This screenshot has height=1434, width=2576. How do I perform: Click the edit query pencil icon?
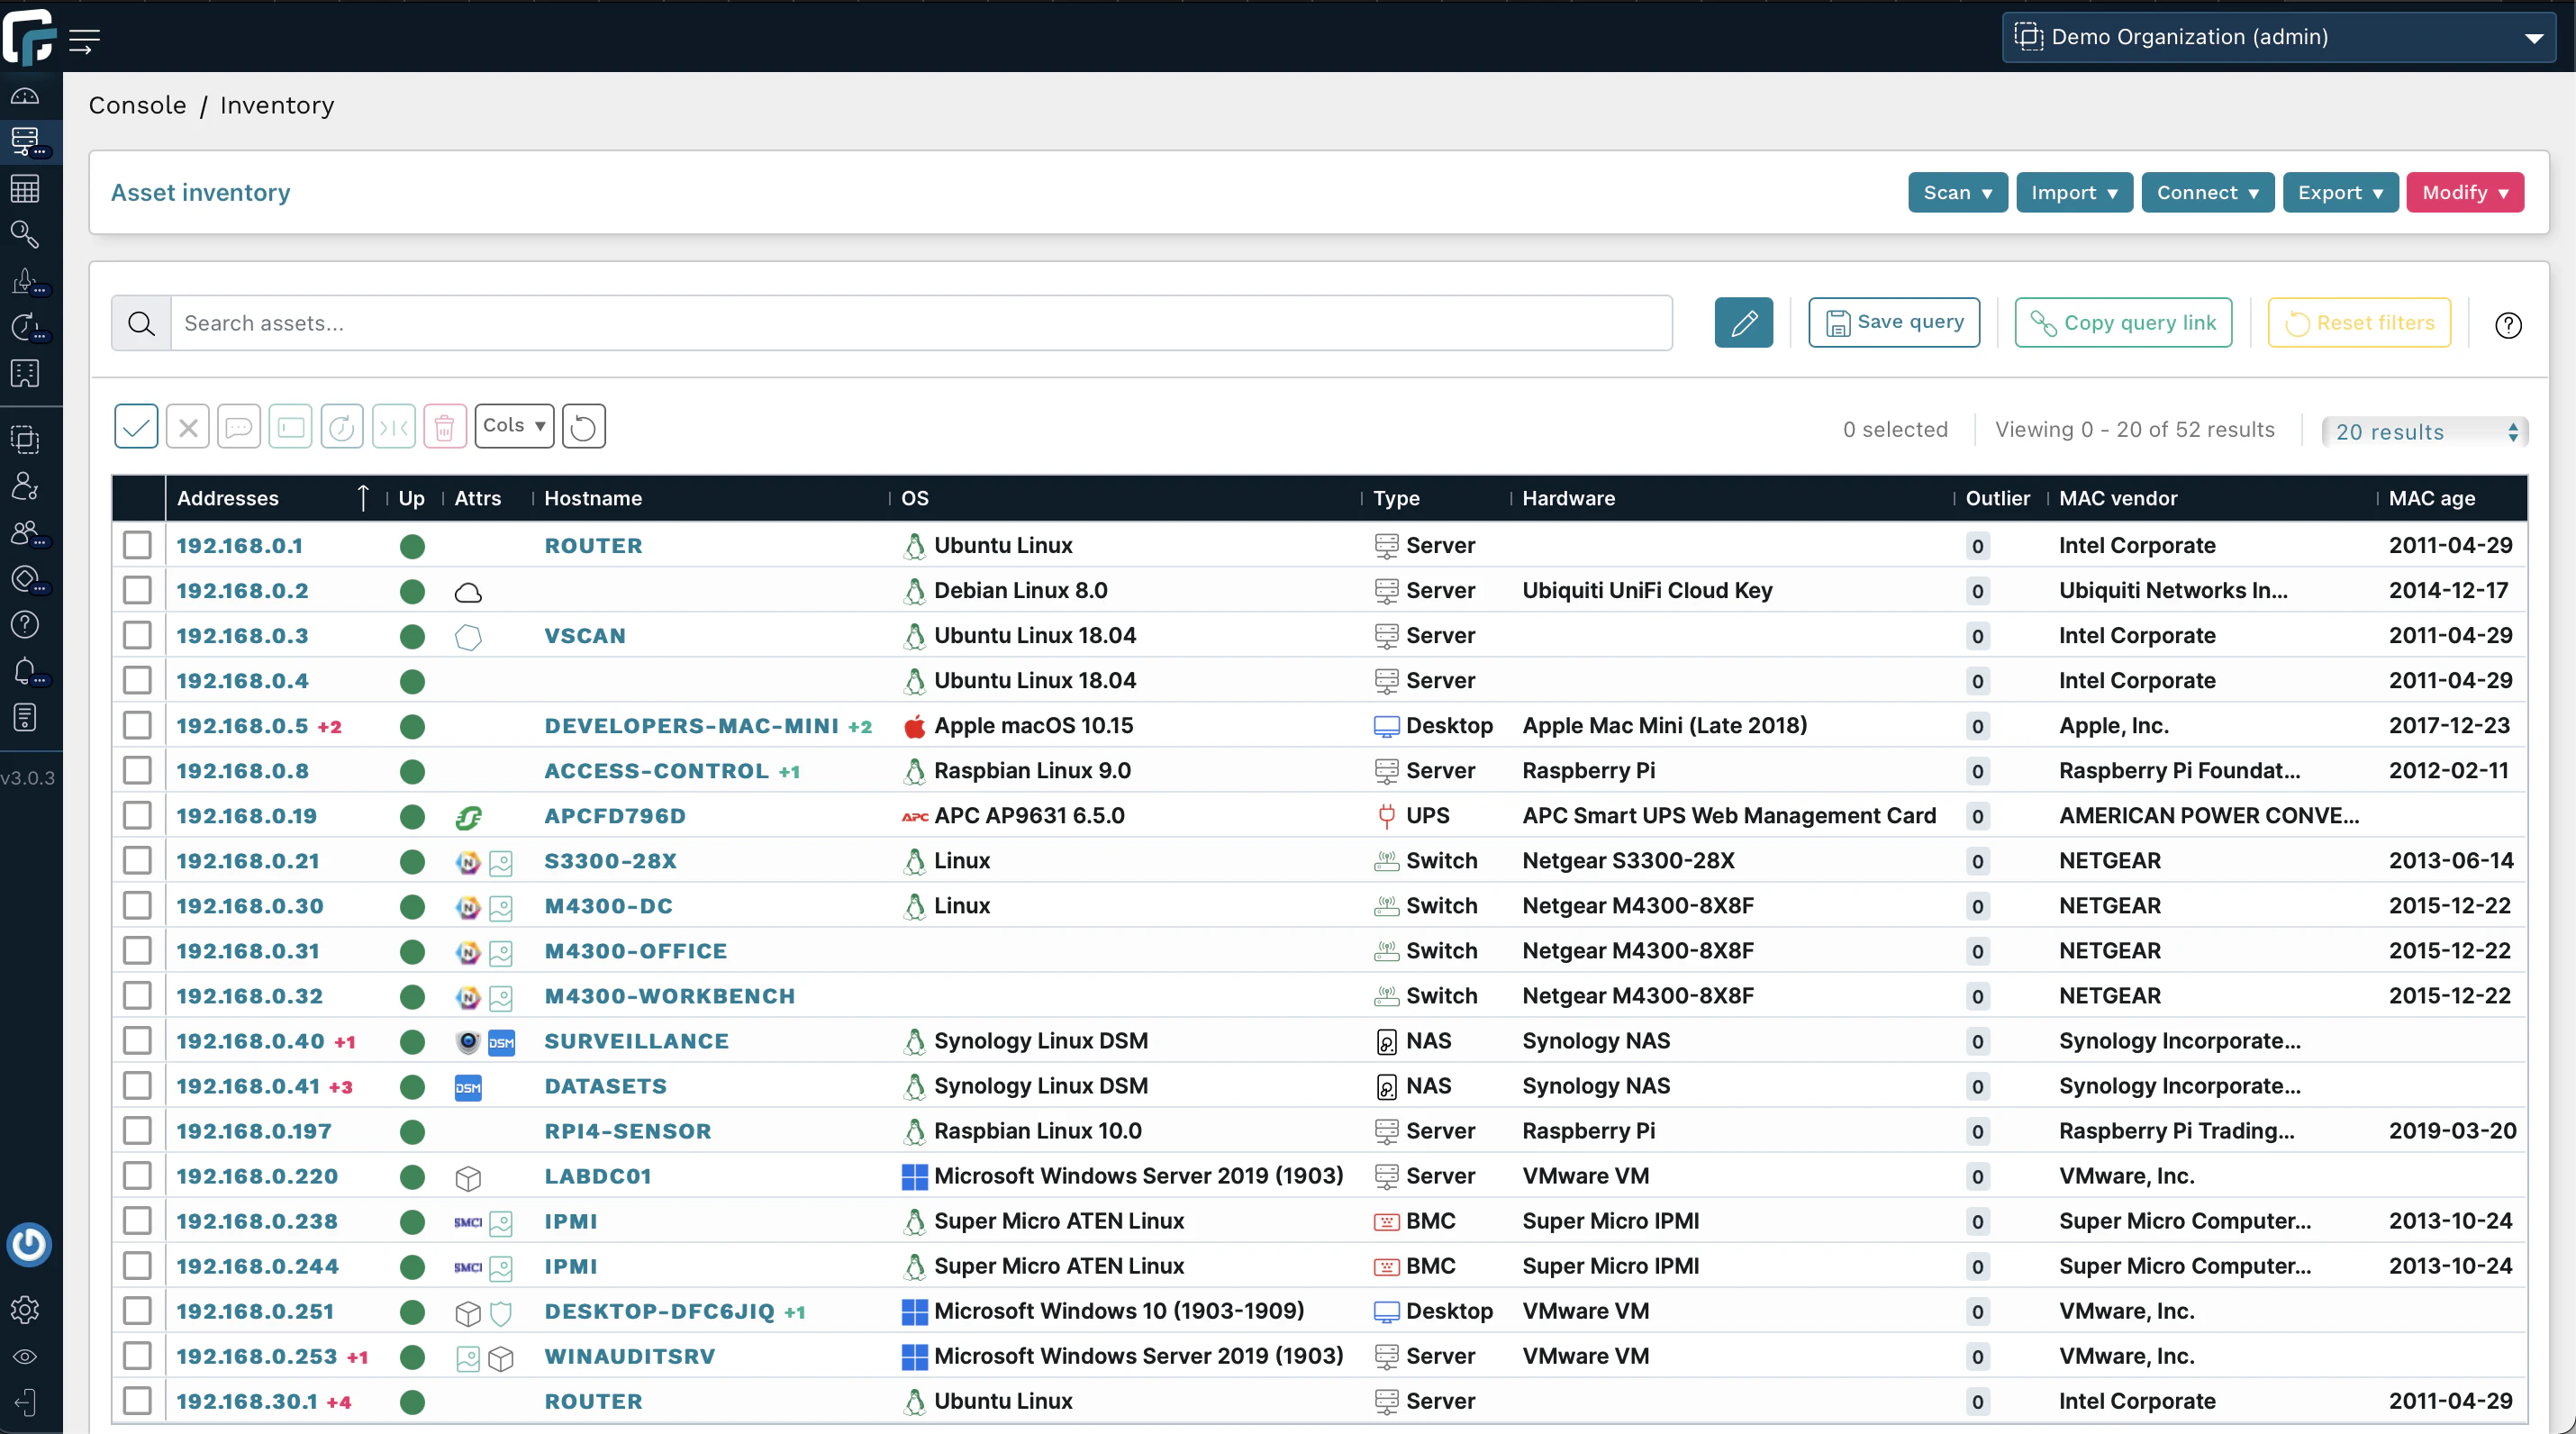pos(1743,322)
